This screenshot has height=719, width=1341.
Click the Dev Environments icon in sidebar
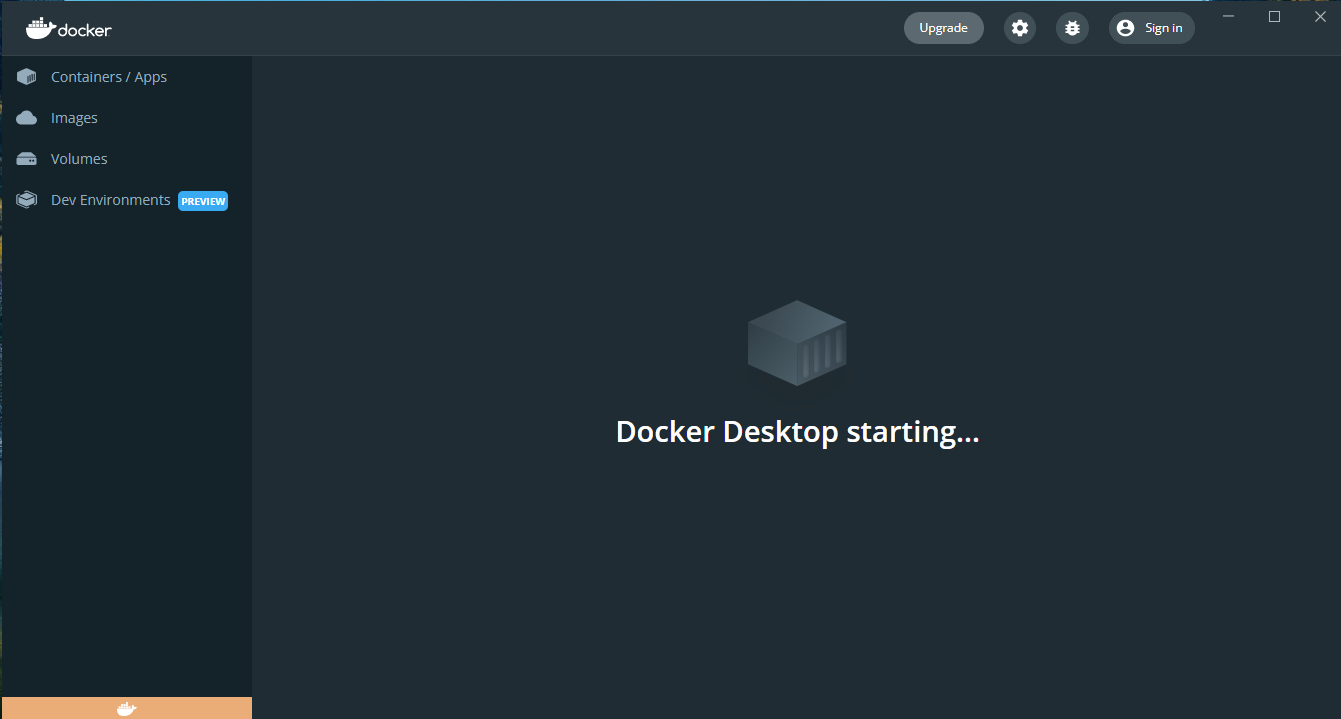(27, 200)
